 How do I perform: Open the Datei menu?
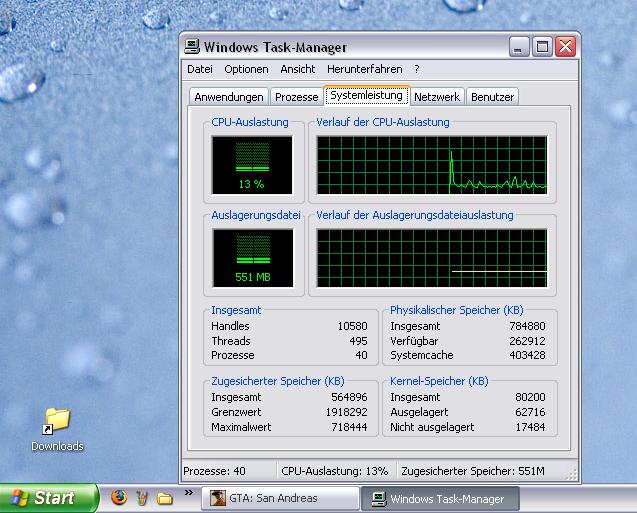pos(200,70)
